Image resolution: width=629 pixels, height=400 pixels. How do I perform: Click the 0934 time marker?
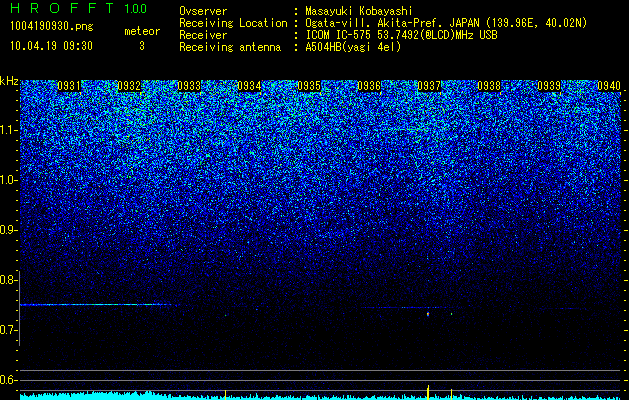coord(249,86)
